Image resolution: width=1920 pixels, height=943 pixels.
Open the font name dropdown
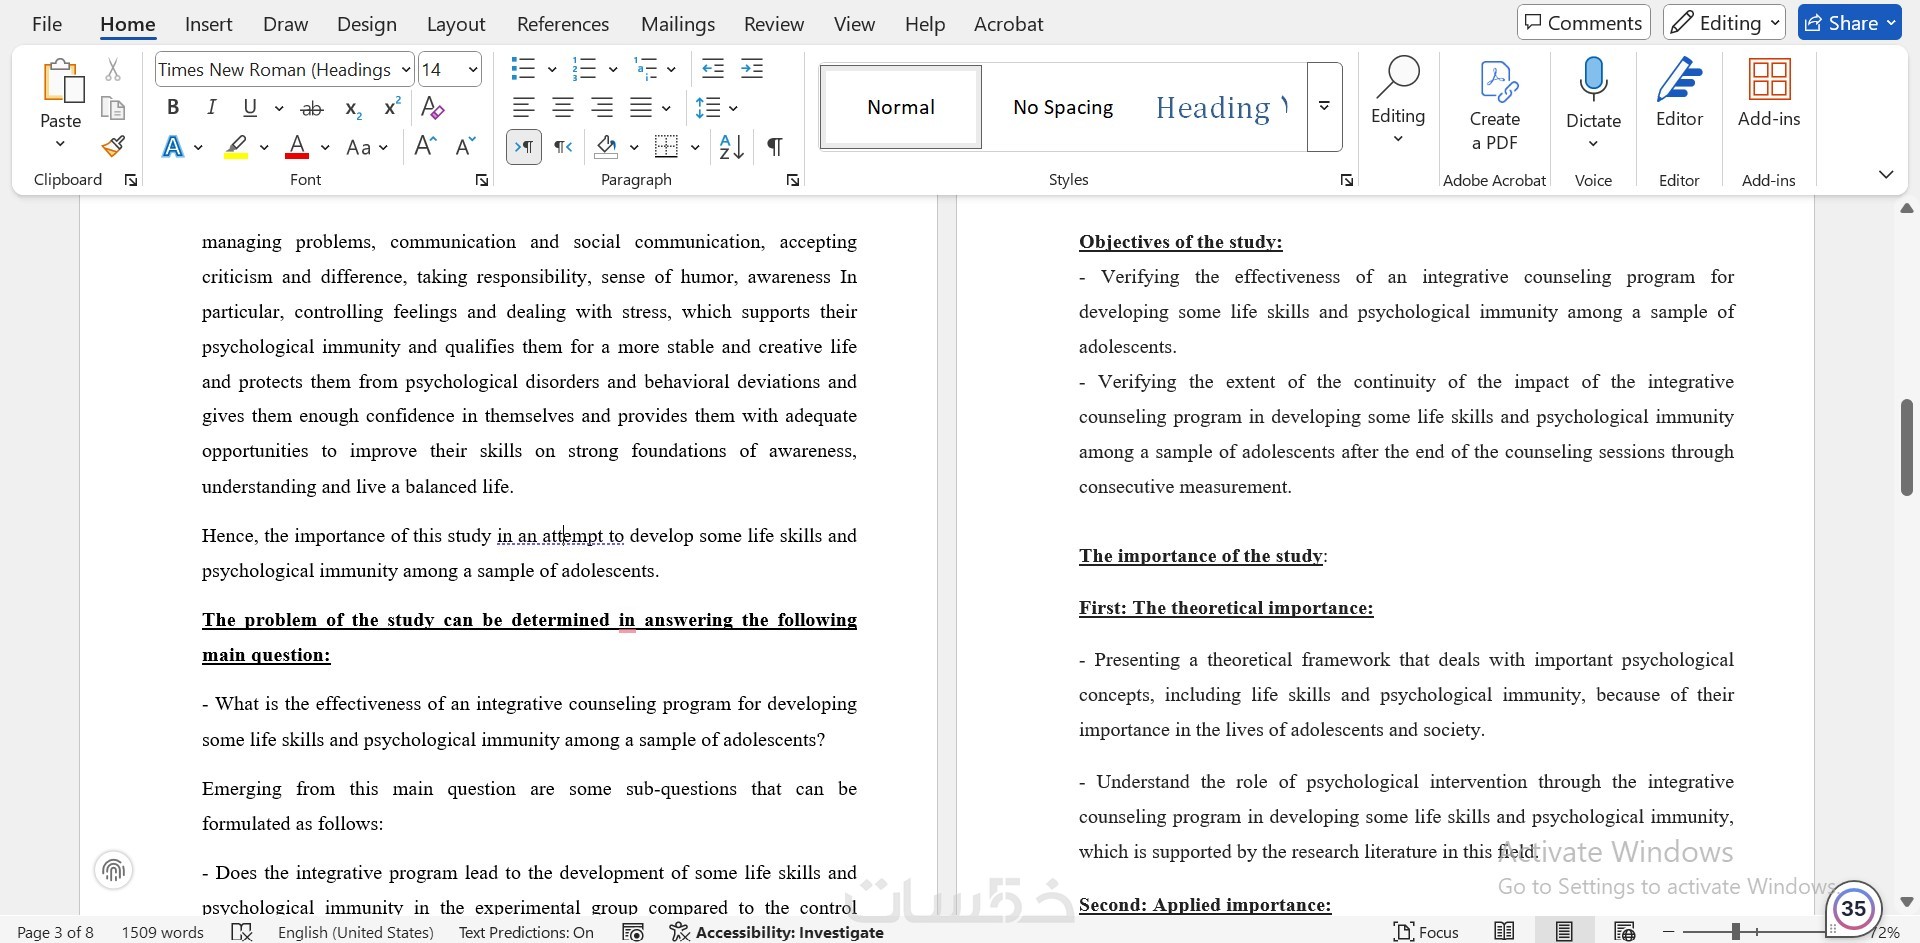point(405,69)
